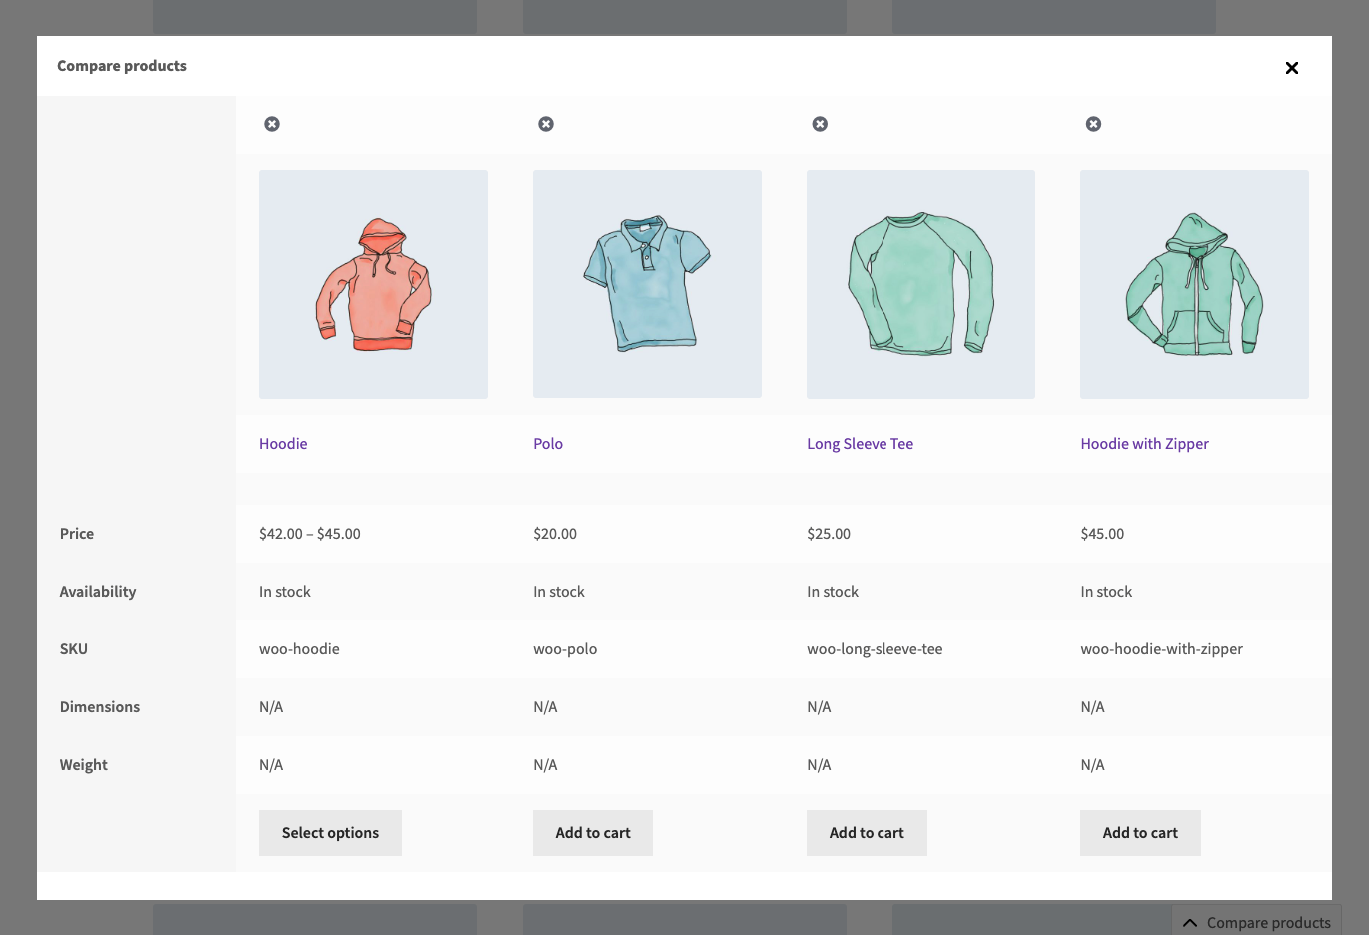Open the Hoodie product link

point(283,444)
